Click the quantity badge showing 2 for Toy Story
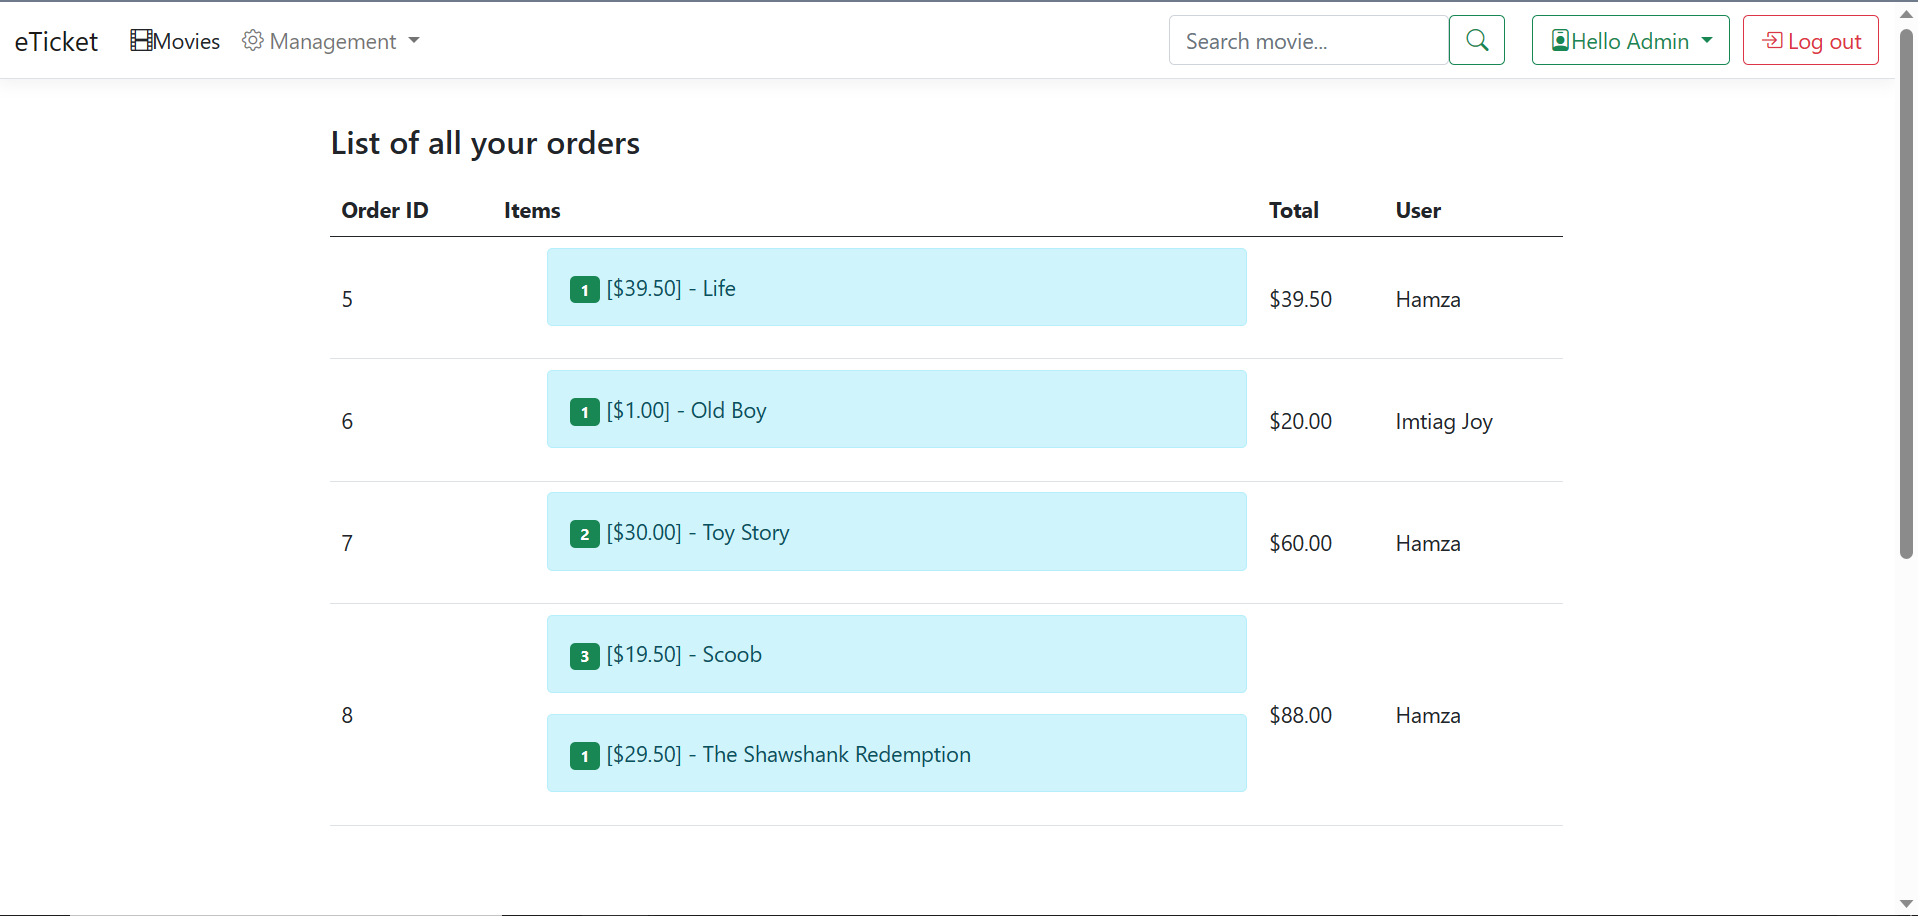1918x916 pixels. click(x=584, y=534)
